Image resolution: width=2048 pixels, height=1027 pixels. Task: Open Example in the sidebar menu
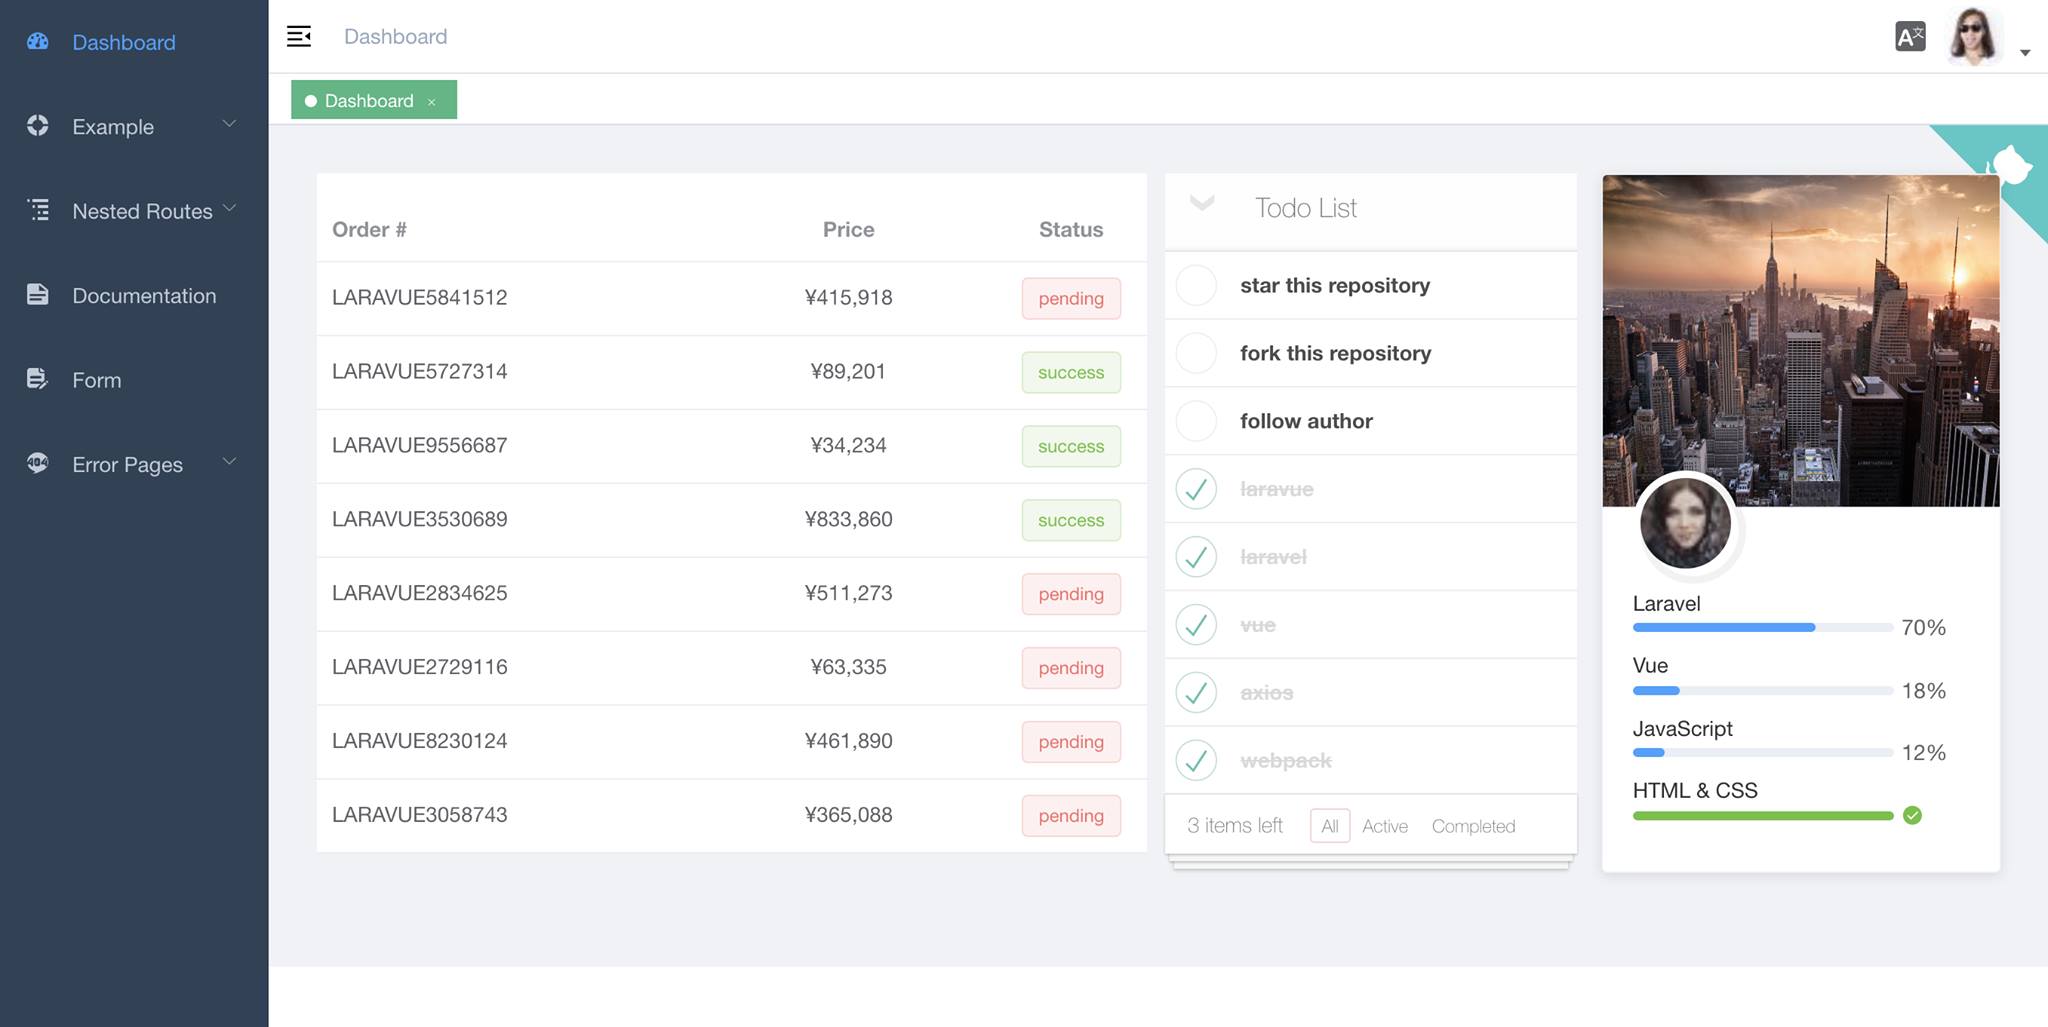134,126
